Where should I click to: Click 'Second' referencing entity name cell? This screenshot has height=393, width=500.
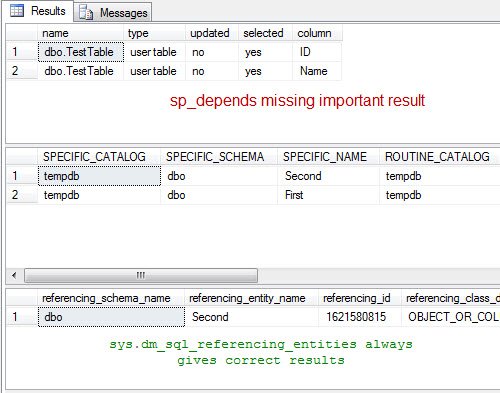251,317
